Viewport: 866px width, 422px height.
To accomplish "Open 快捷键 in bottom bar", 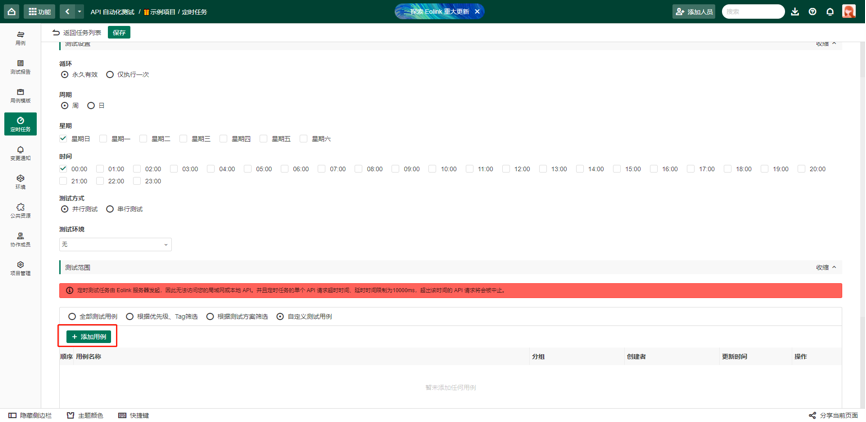I will click(133, 415).
